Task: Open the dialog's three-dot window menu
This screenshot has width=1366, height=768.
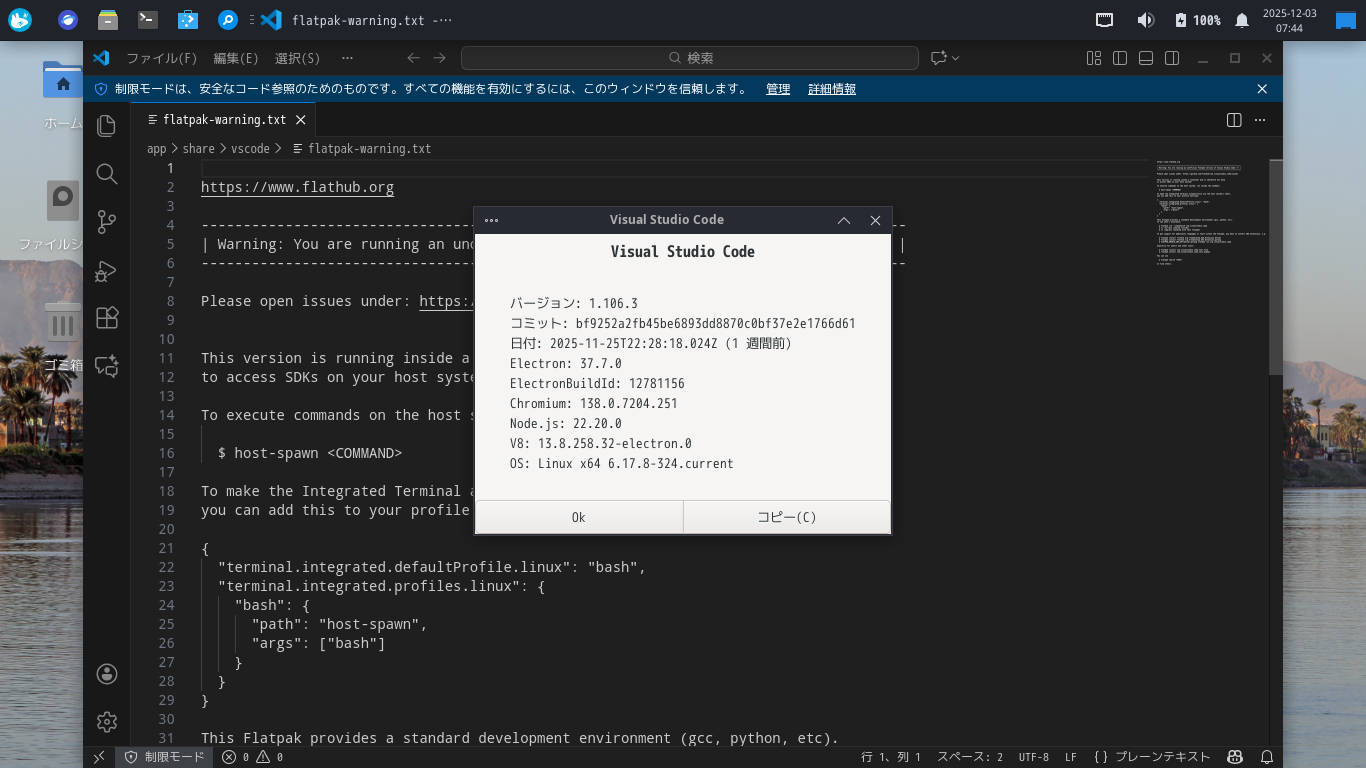Action: [491, 220]
